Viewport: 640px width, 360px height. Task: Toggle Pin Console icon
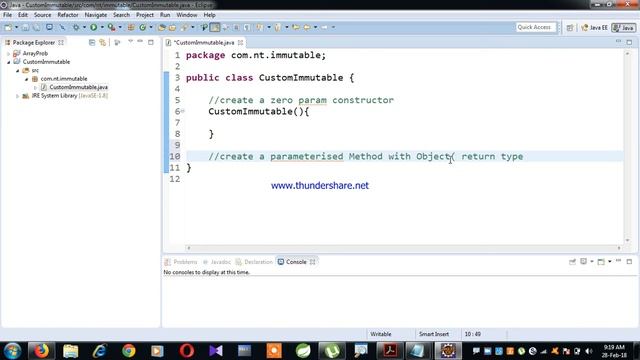[x=572, y=262]
